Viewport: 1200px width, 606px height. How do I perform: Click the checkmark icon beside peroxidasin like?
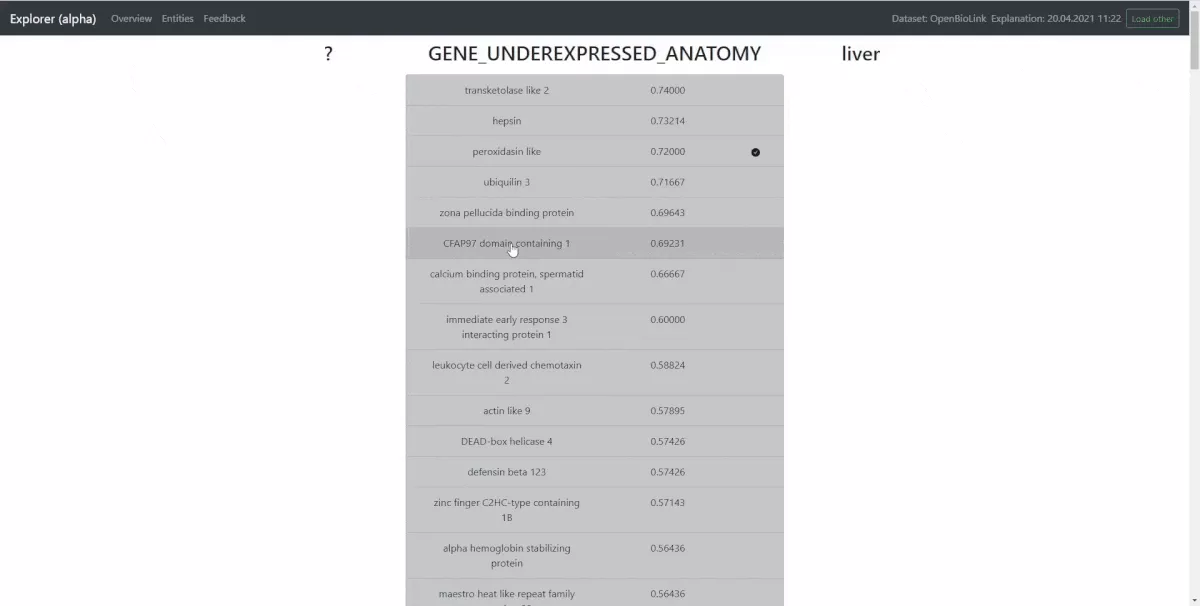(755, 151)
